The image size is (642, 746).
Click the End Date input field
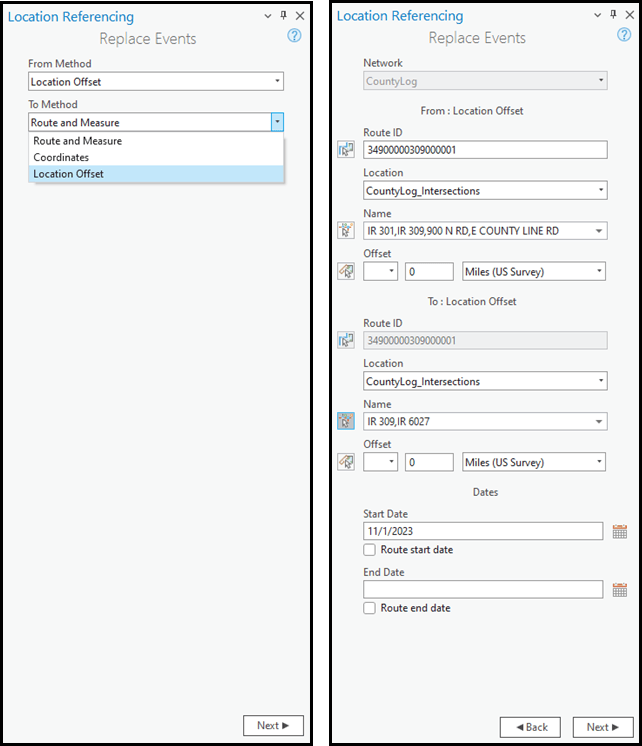(483, 590)
